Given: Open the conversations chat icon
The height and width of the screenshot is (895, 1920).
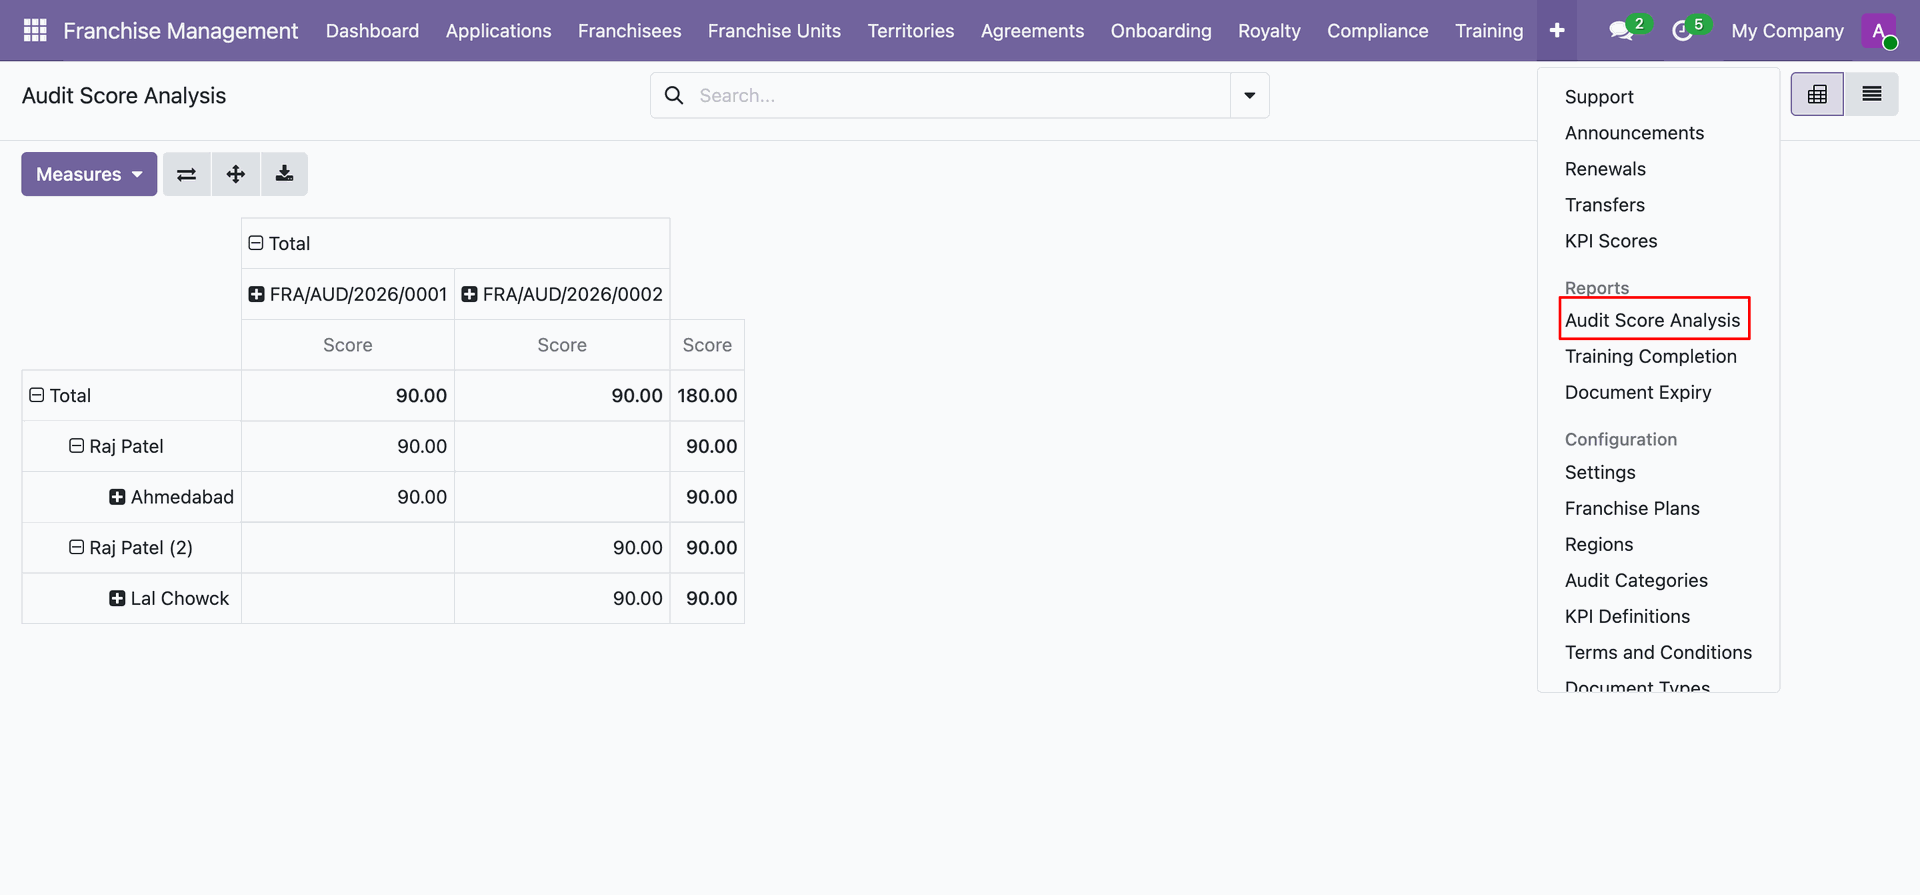Looking at the screenshot, I should pos(1622,31).
